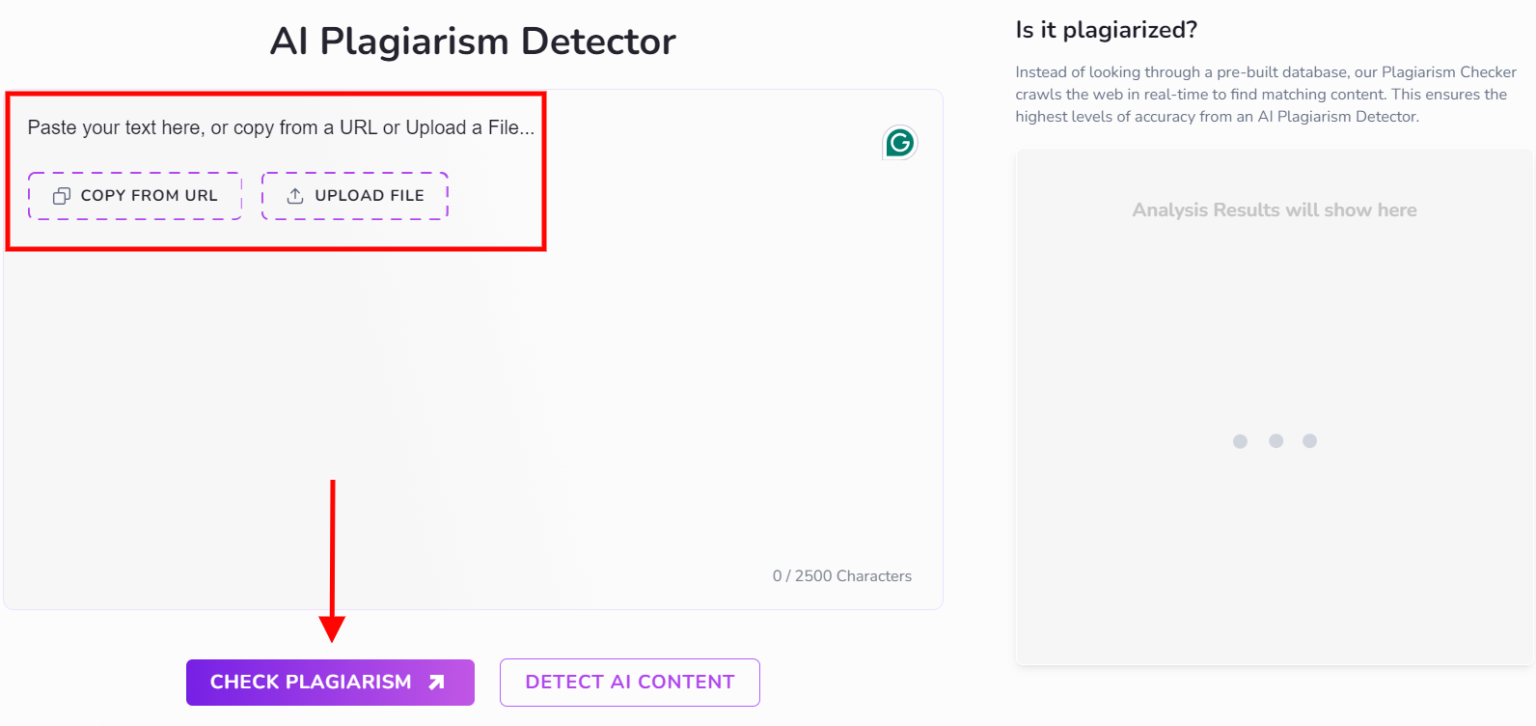Click the 0 / 2500 Characters counter
The width and height of the screenshot is (1536, 726).
point(841,575)
